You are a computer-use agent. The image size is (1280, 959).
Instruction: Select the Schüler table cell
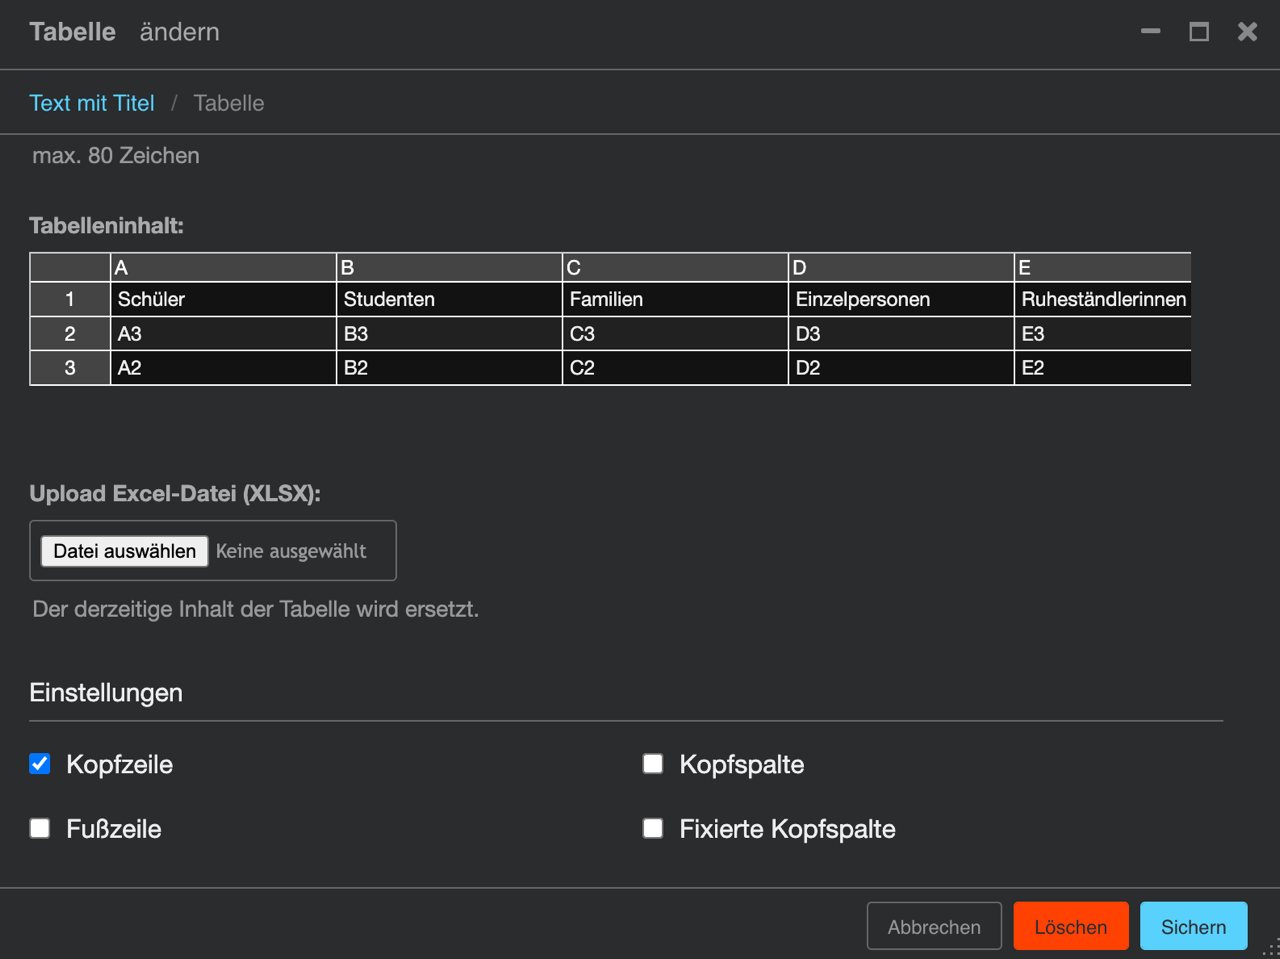coord(223,299)
